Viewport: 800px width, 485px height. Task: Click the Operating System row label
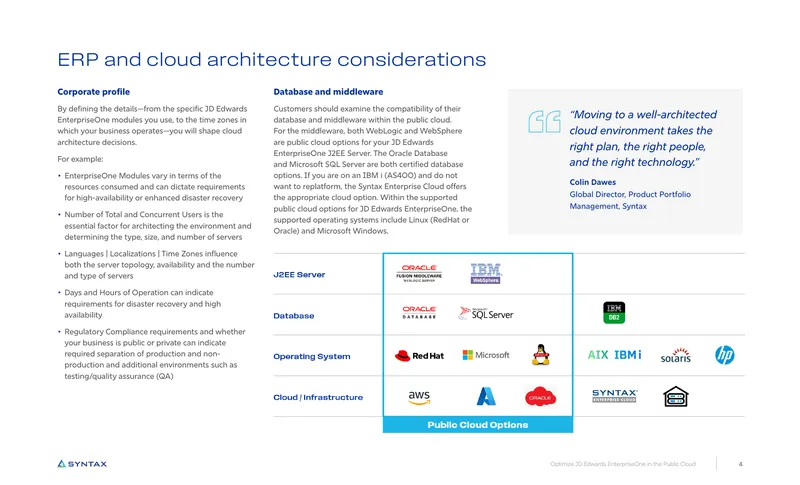[x=312, y=356]
